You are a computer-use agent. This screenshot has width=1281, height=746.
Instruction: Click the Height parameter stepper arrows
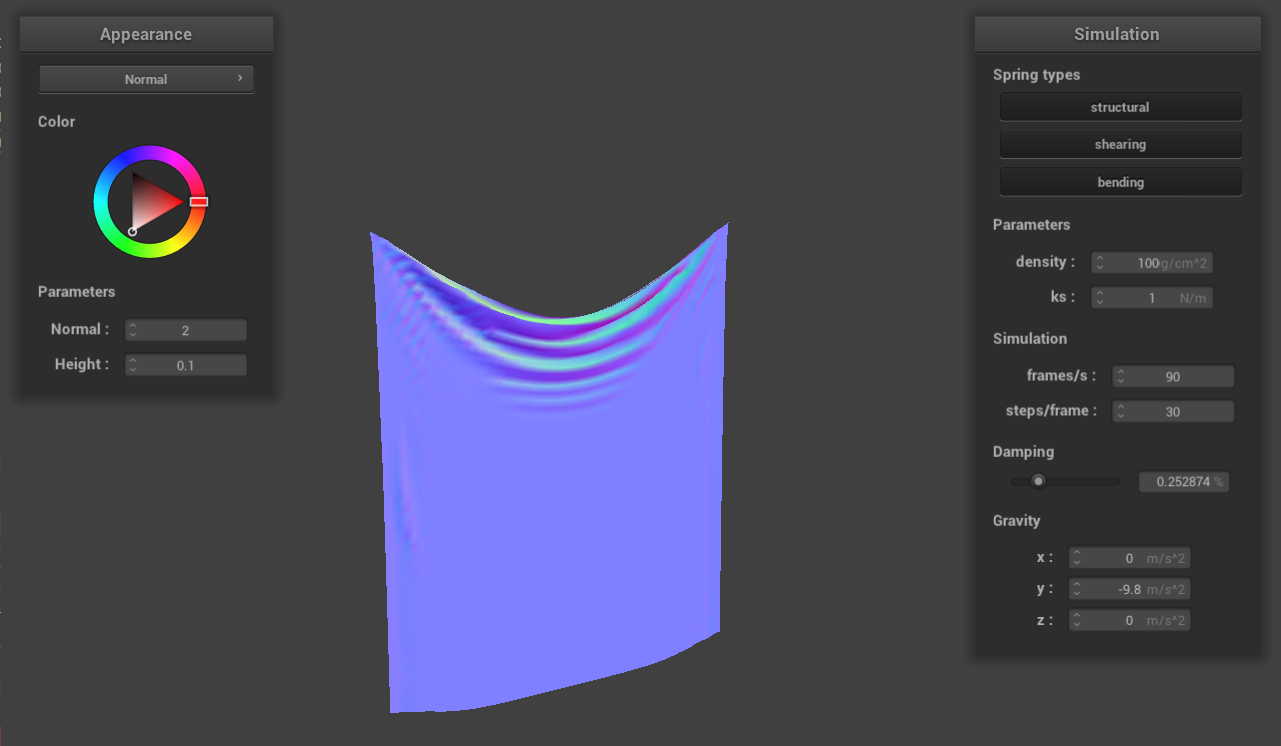(x=133, y=365)
